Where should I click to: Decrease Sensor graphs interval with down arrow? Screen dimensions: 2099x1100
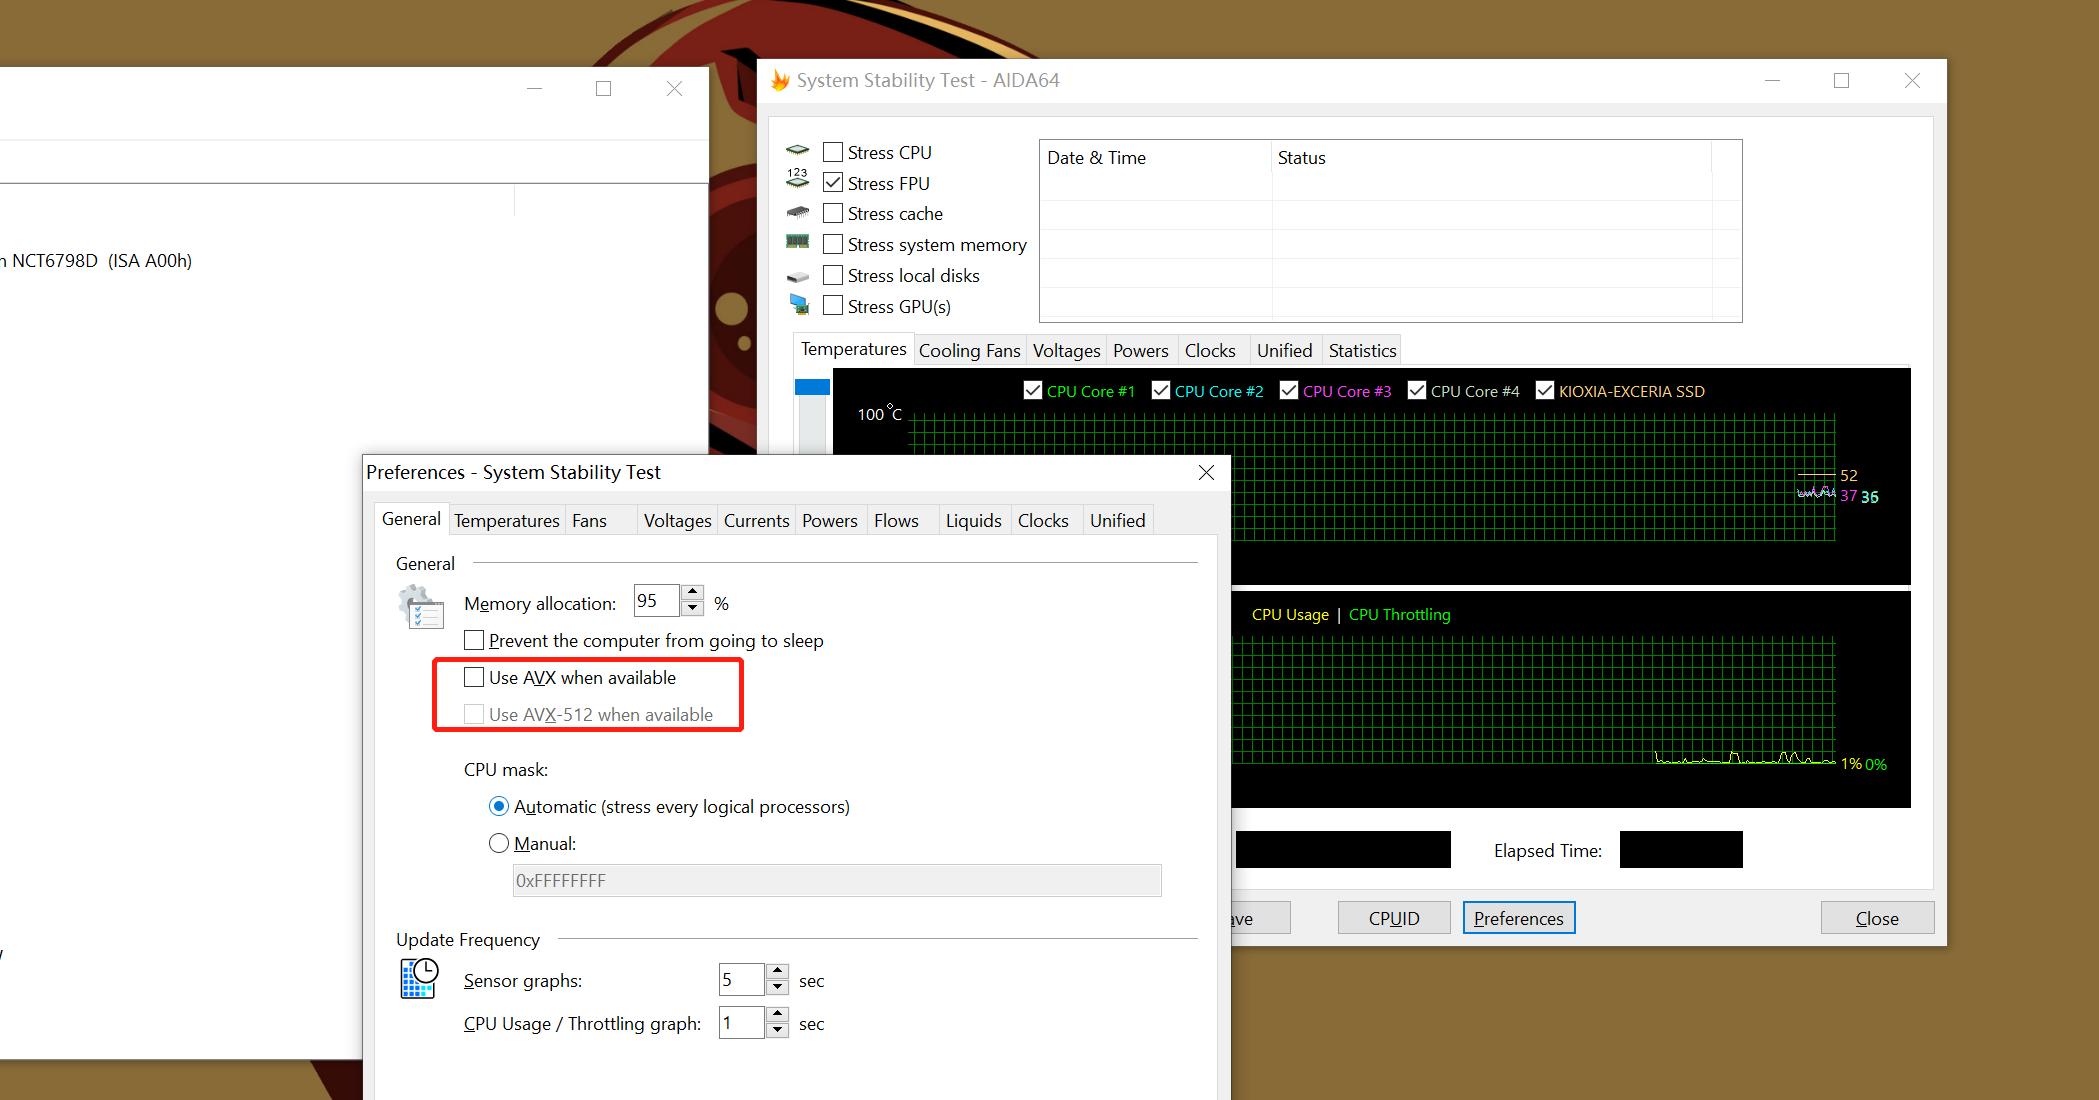point(778,988)
